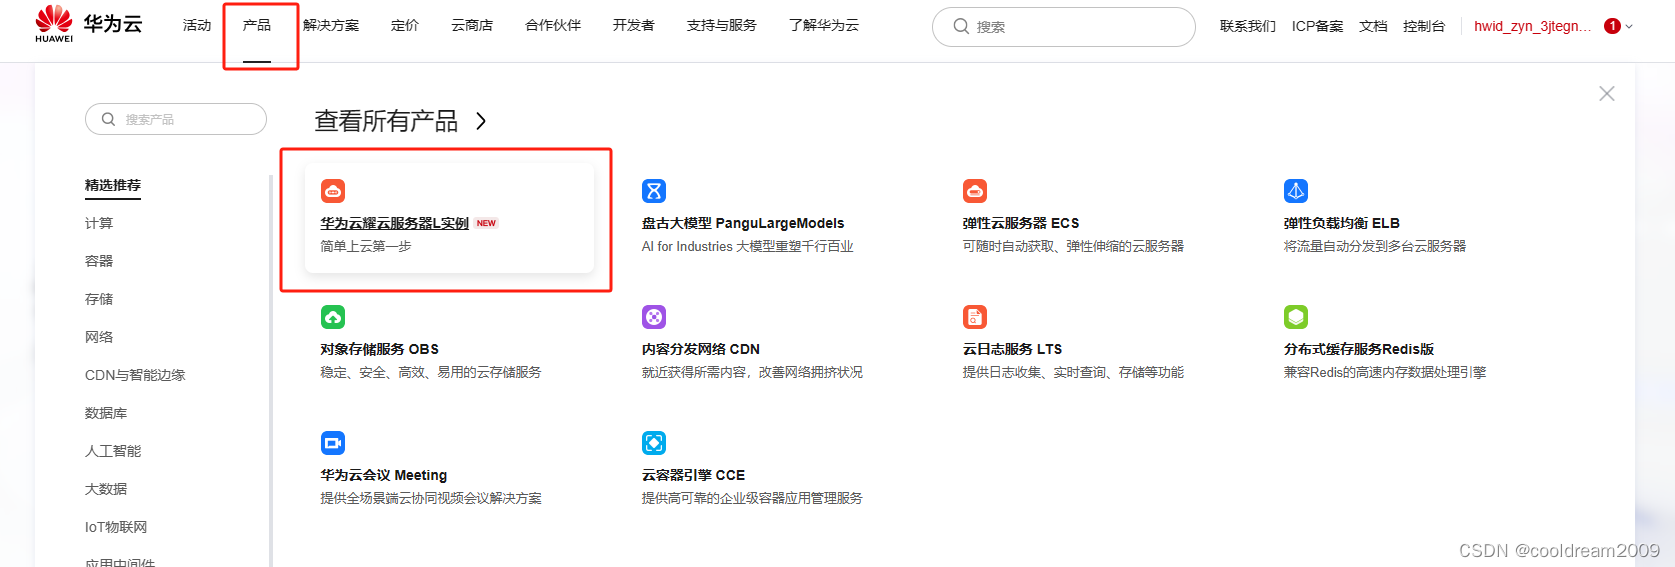
Task: Click the 内容分发网络 CDN icon
Action: click(654, 316)
